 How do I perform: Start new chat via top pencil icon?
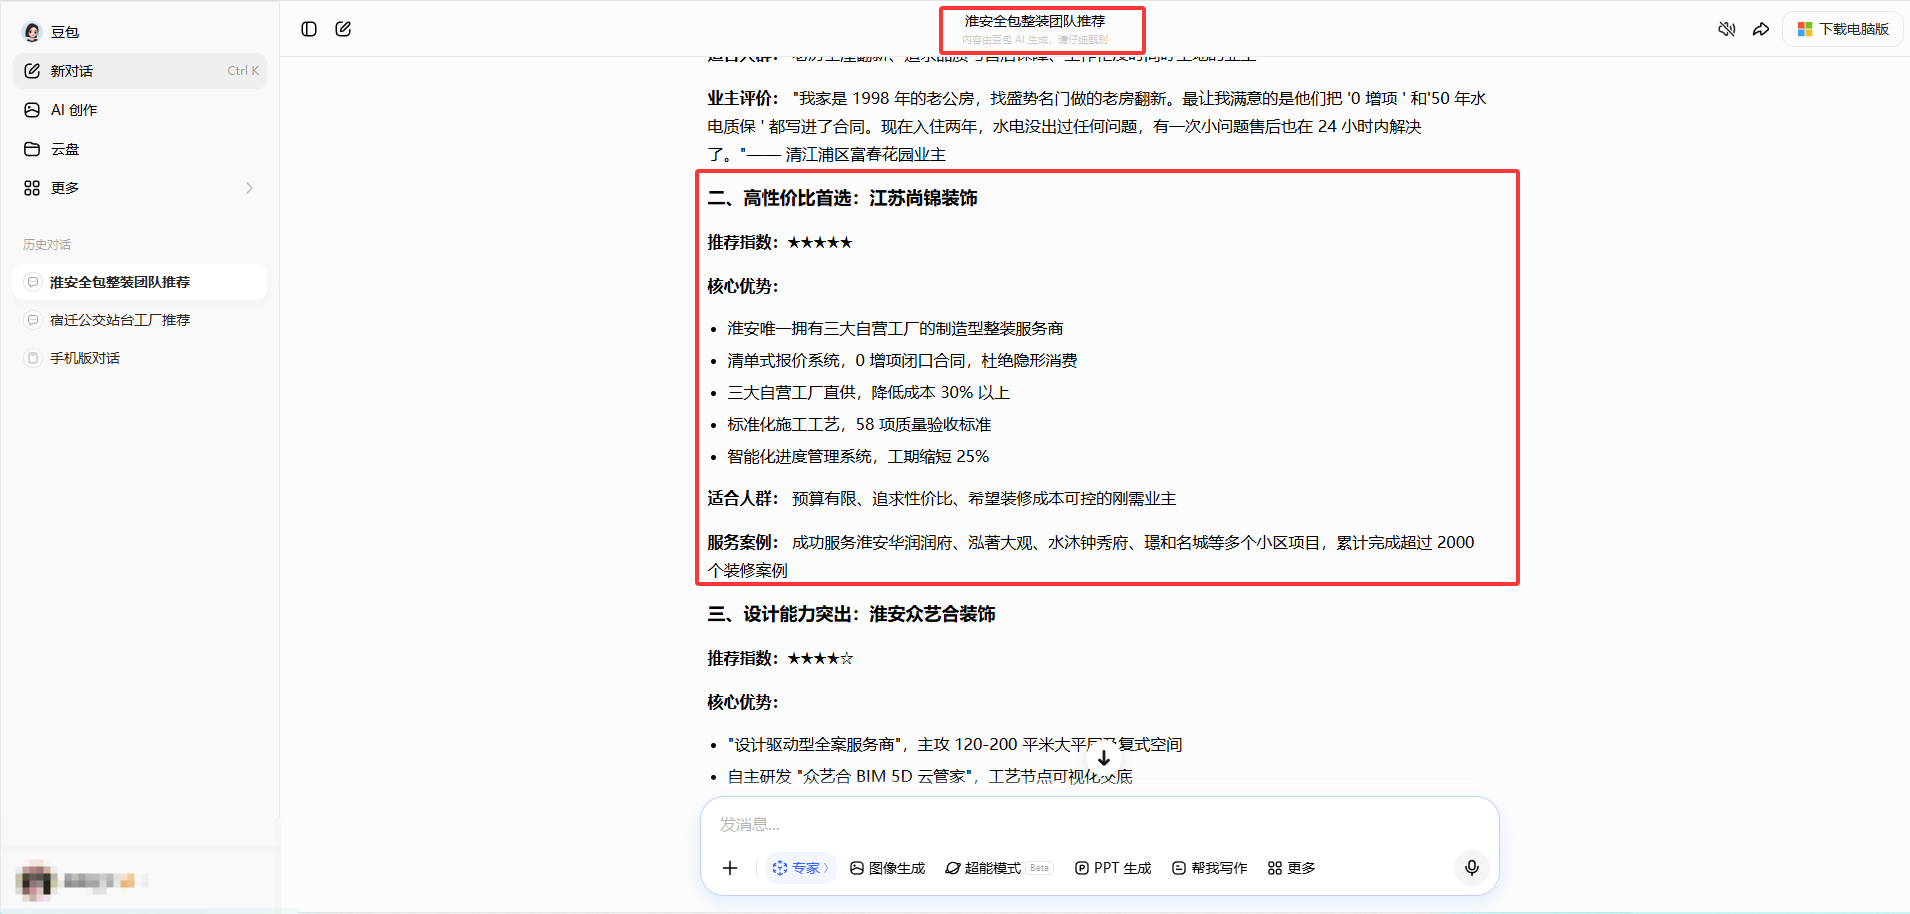click(x=343, y=29)
